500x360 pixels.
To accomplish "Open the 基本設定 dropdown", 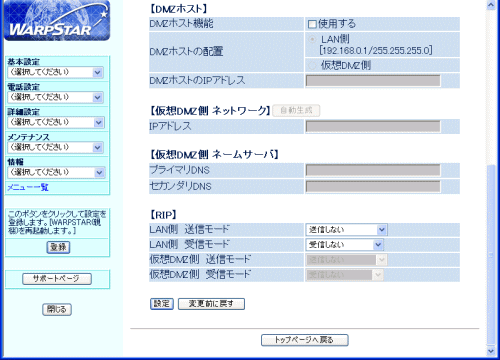I will pos(56,72).
